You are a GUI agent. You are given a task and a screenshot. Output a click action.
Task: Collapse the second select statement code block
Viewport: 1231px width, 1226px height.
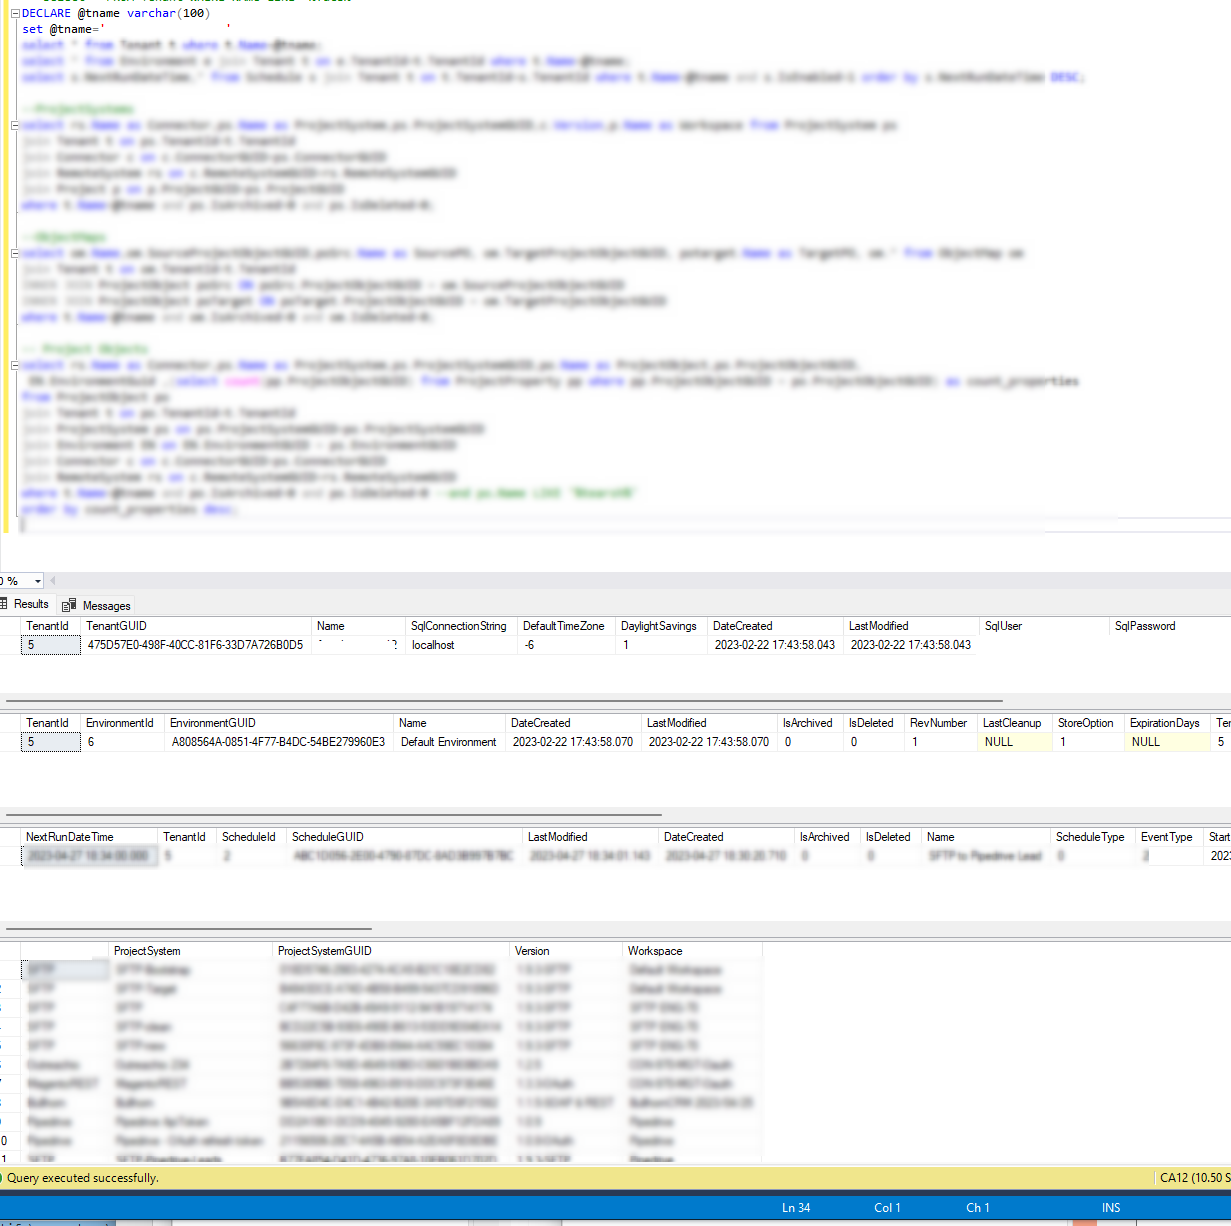pyautogui.click(x=14, y=125)
